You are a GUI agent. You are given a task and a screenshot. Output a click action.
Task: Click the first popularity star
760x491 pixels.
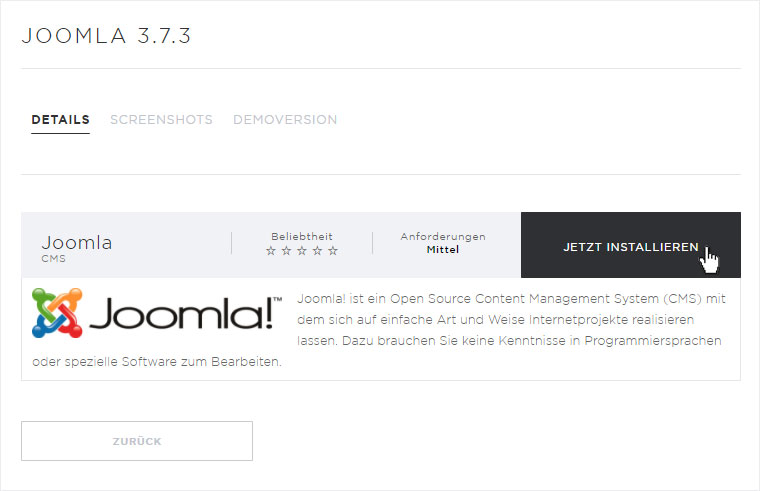[271, 251]
